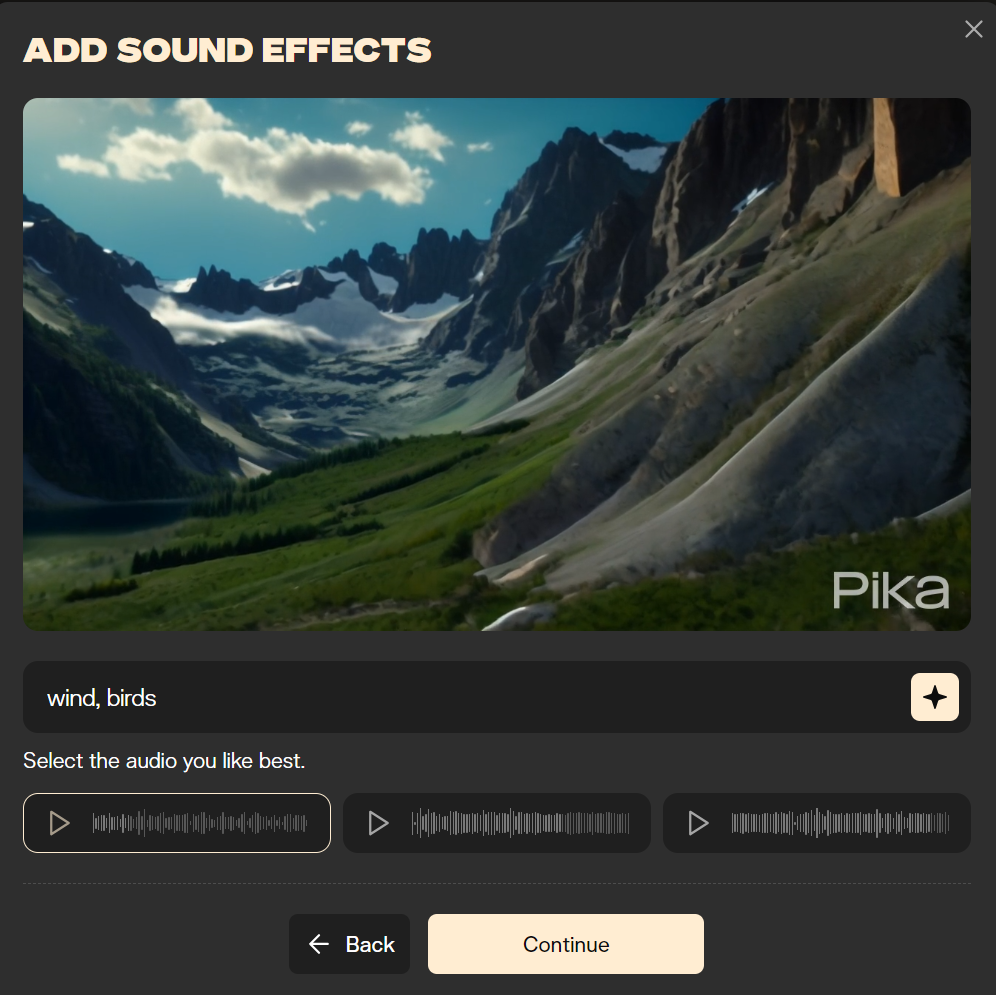The image size is (996, 995).
Task: Go back using the Back button text
Action: tap(370, 944)
